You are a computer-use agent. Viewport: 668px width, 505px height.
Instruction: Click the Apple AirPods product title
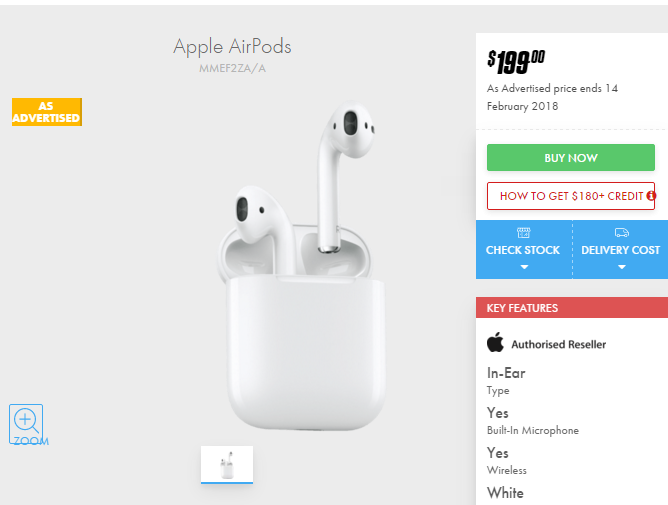tap(232, 46)
